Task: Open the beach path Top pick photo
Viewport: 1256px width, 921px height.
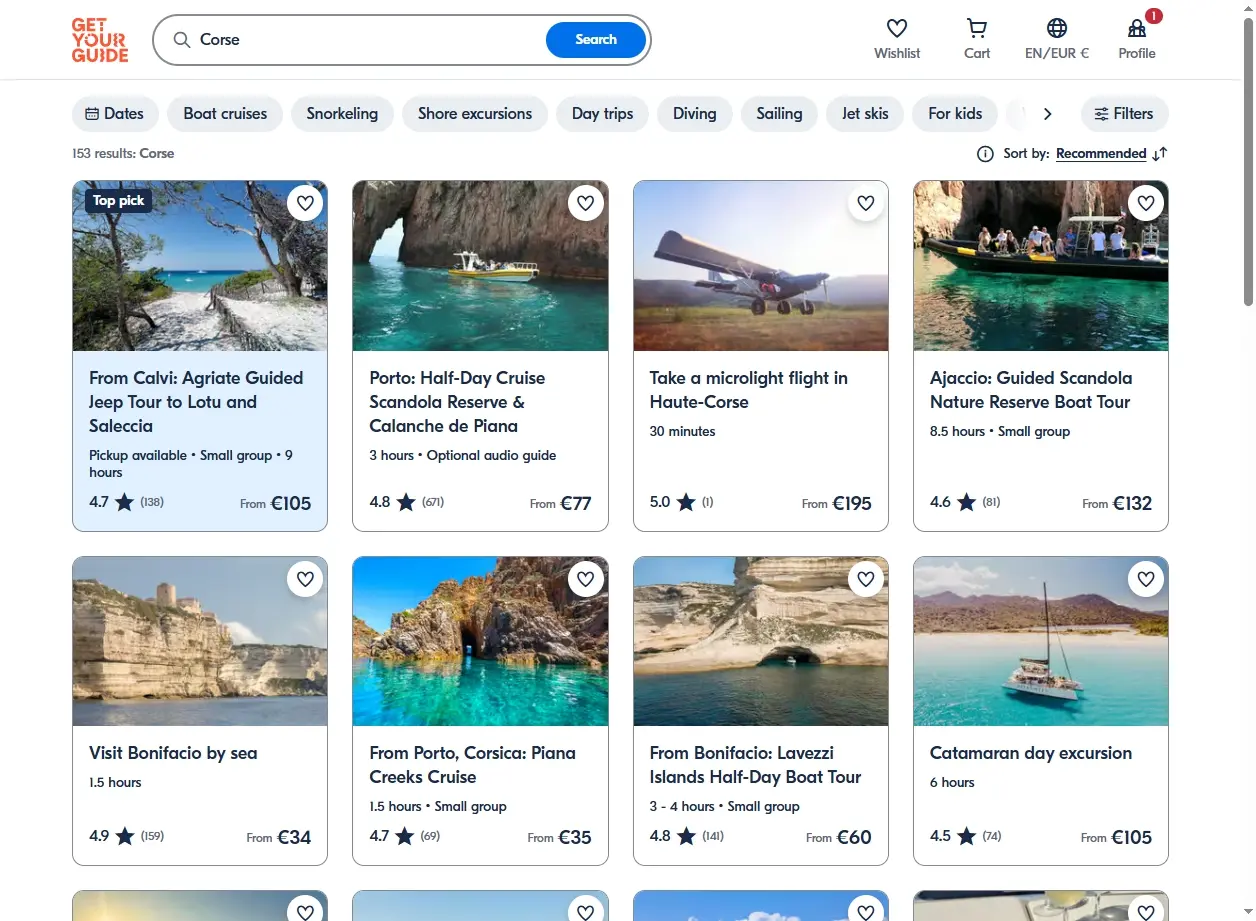Action: click(200, 266)
